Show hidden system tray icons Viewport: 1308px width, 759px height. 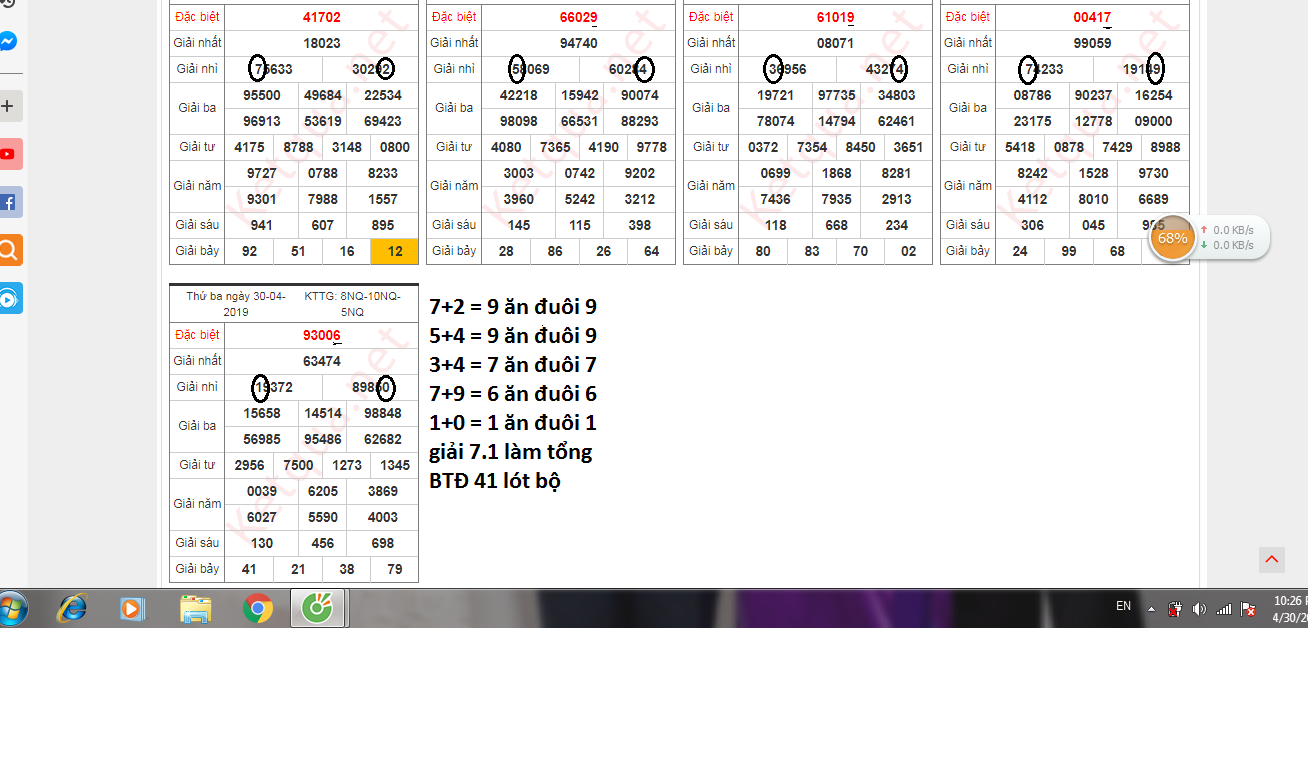coord(1151,609)
